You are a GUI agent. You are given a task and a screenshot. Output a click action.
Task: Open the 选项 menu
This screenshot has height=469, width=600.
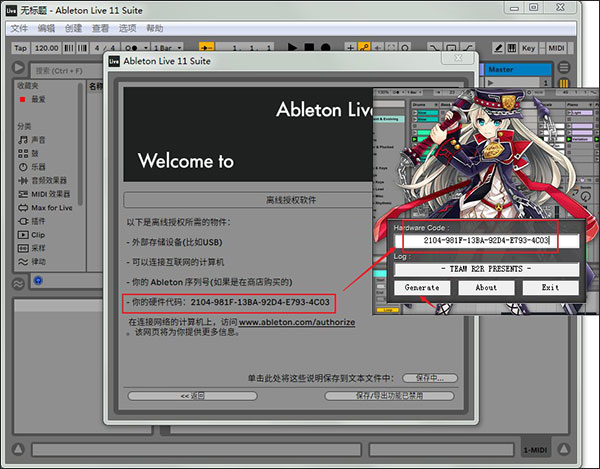127,28
